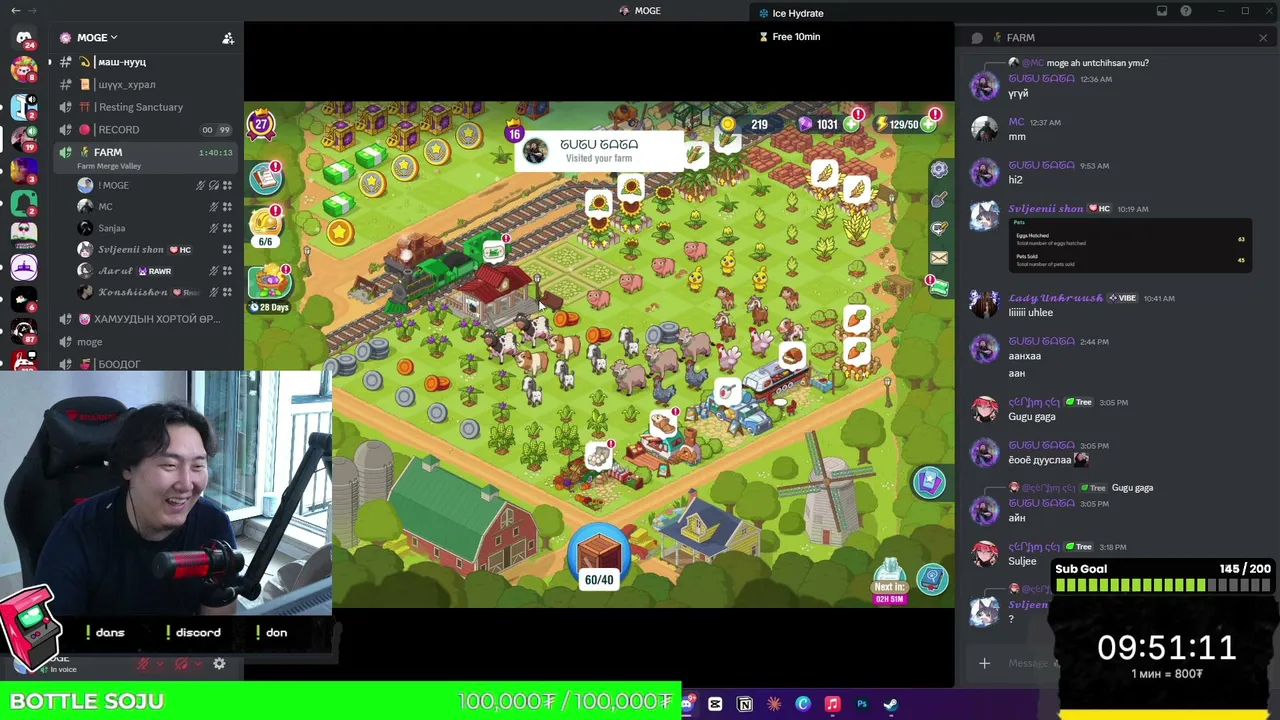The image size is (1280, 720).
Task: Open Svljeenii shon's profile name in chat
Action: pyautogui.click(x=1045, y=208)
